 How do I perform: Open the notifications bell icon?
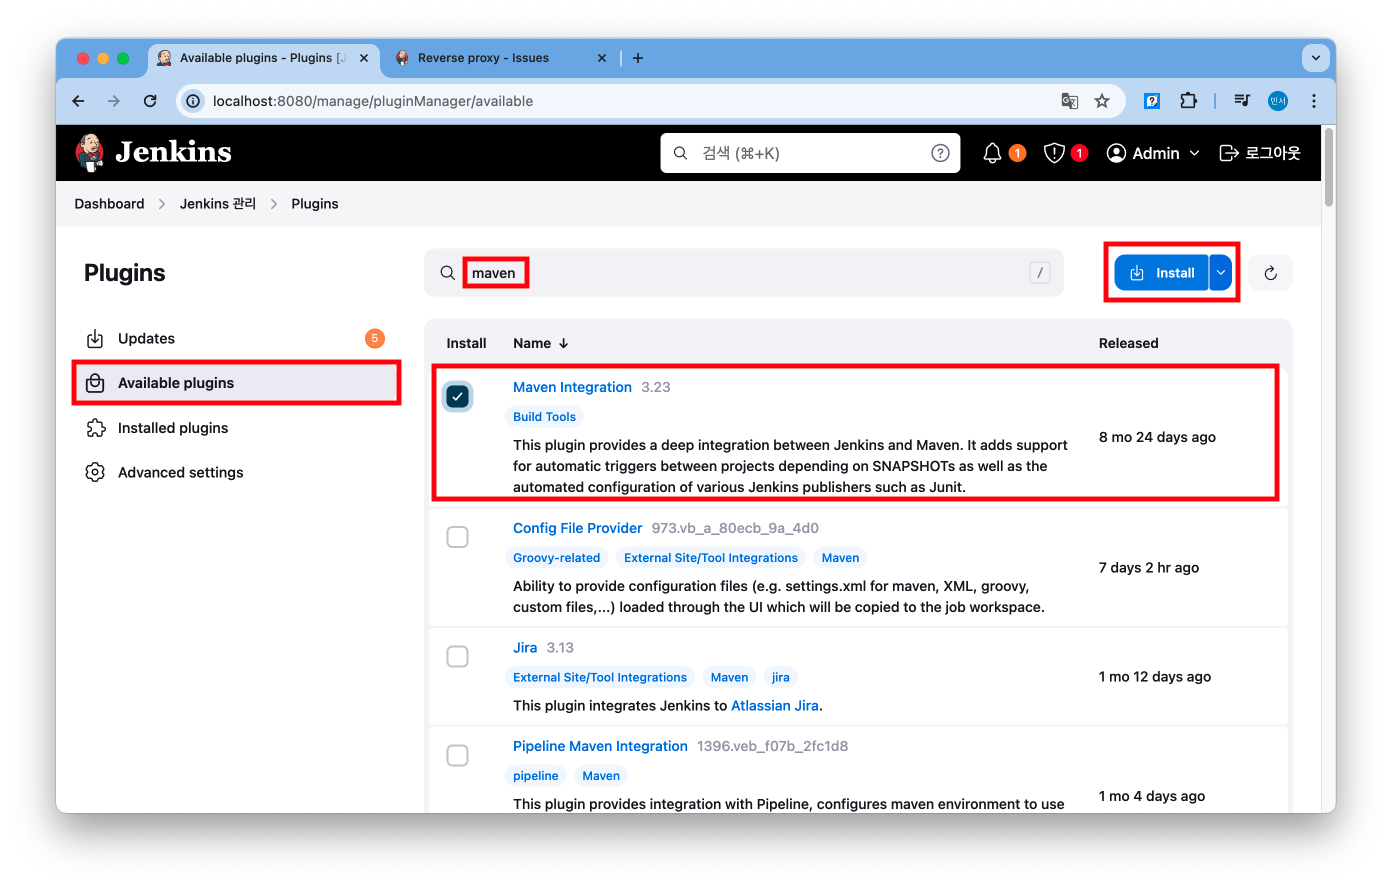[x=992, y=153]
